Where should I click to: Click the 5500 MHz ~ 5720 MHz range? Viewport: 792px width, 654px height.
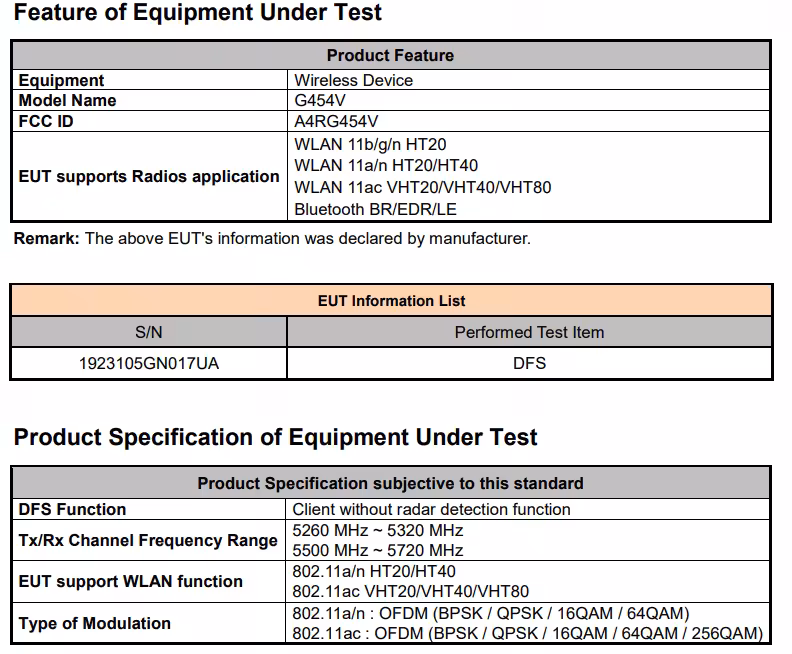[x=378, y=550]
